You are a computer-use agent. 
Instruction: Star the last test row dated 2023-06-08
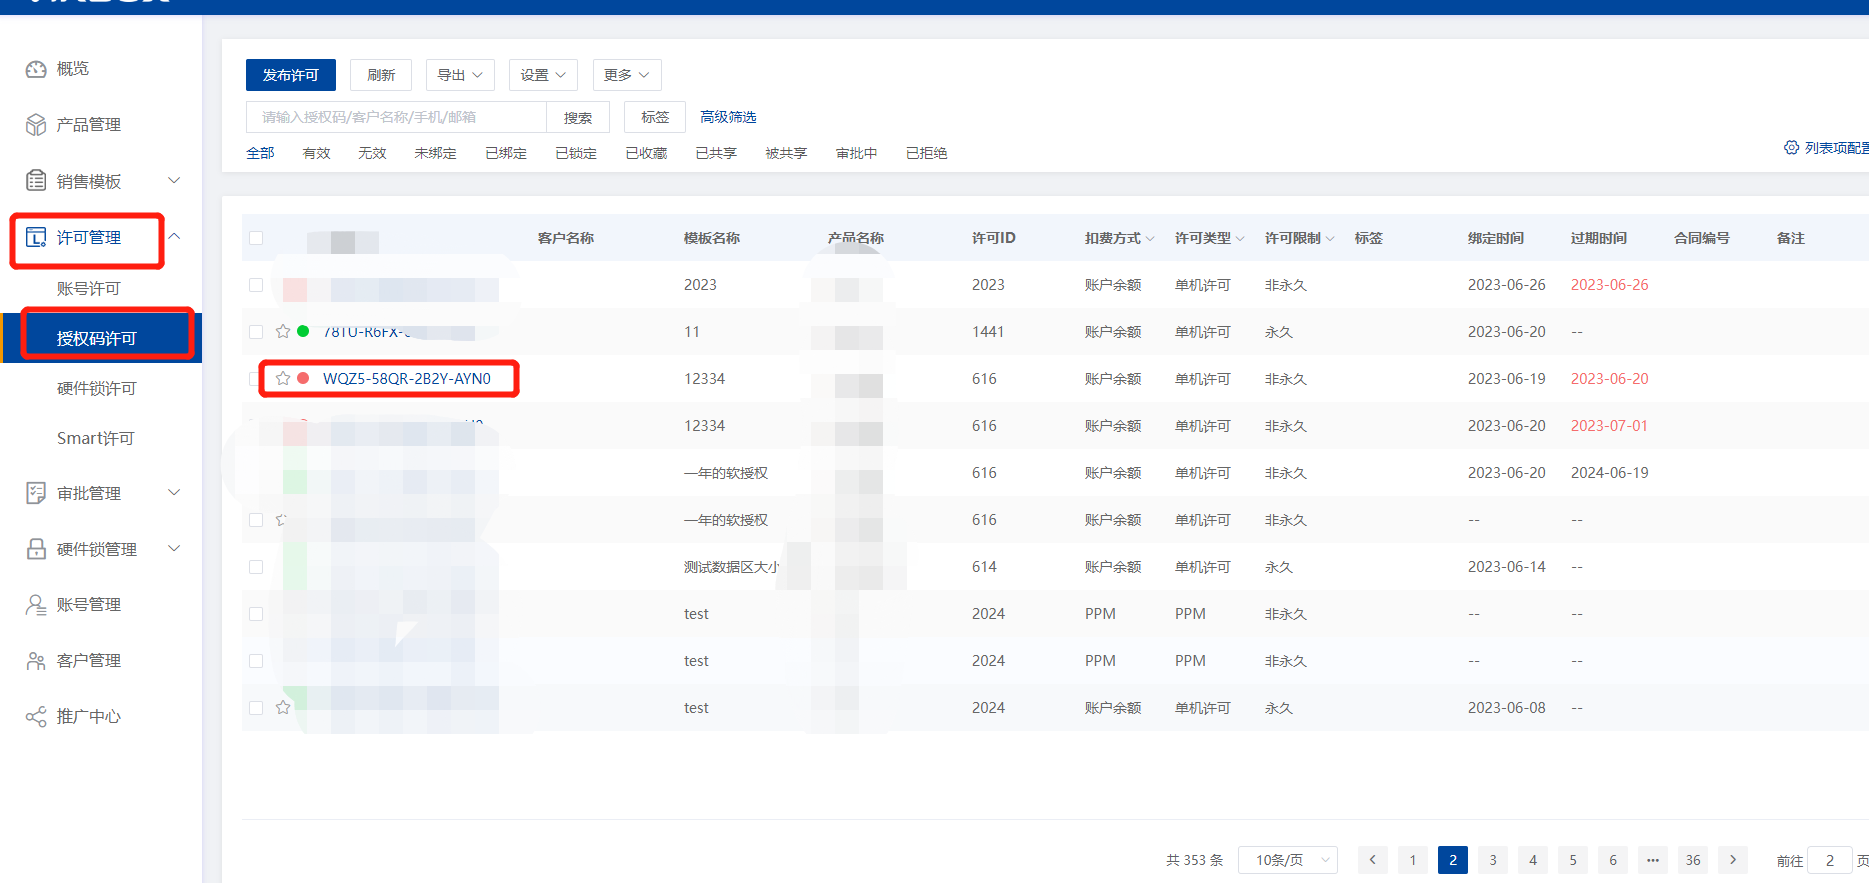(283, 708)
